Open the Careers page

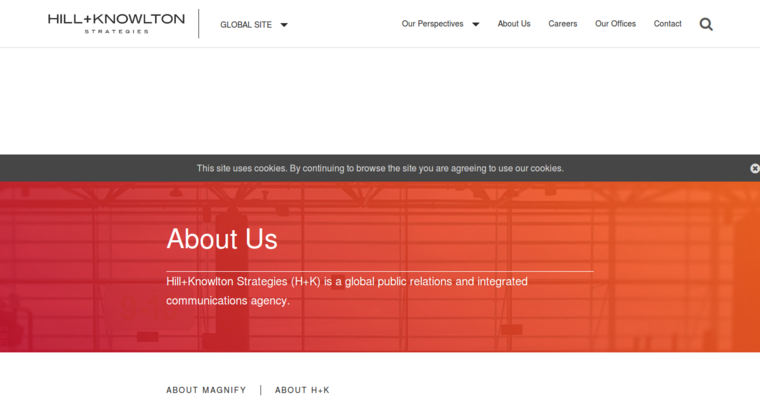tap(563, 24)
